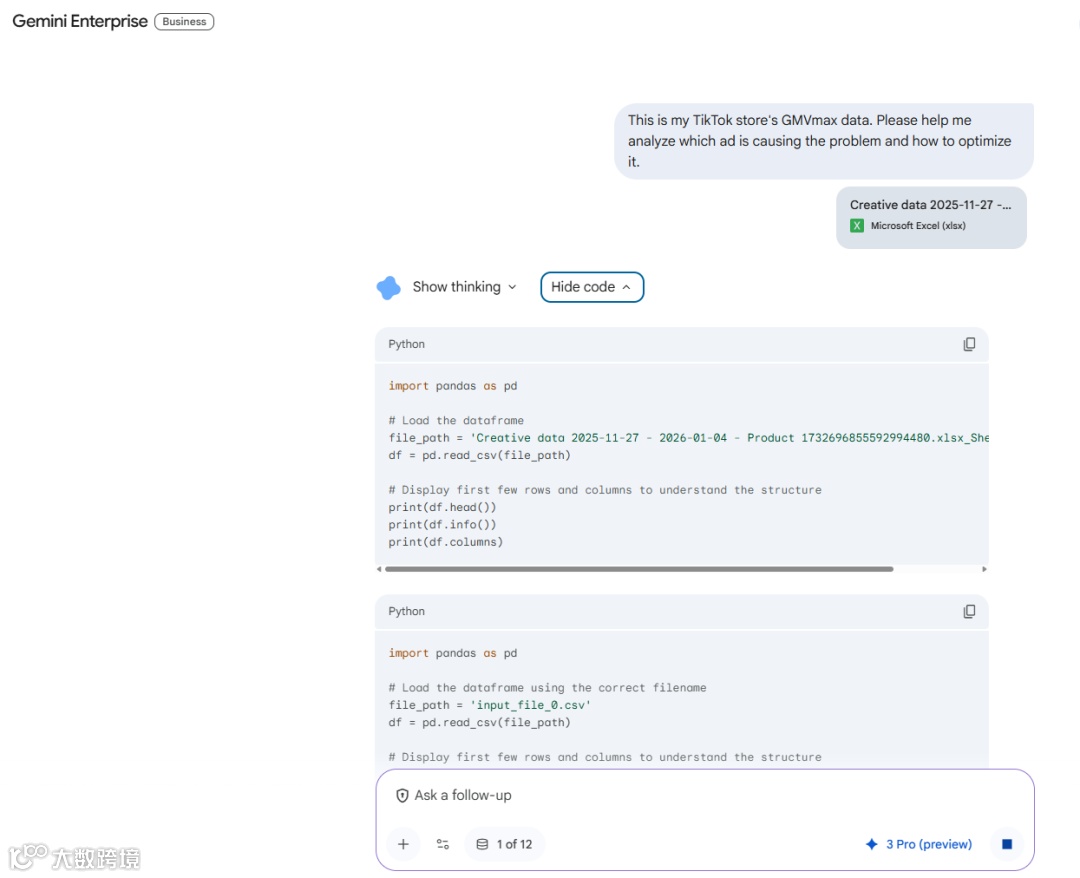Stop the response with the square button

(x=1007, y=844)
